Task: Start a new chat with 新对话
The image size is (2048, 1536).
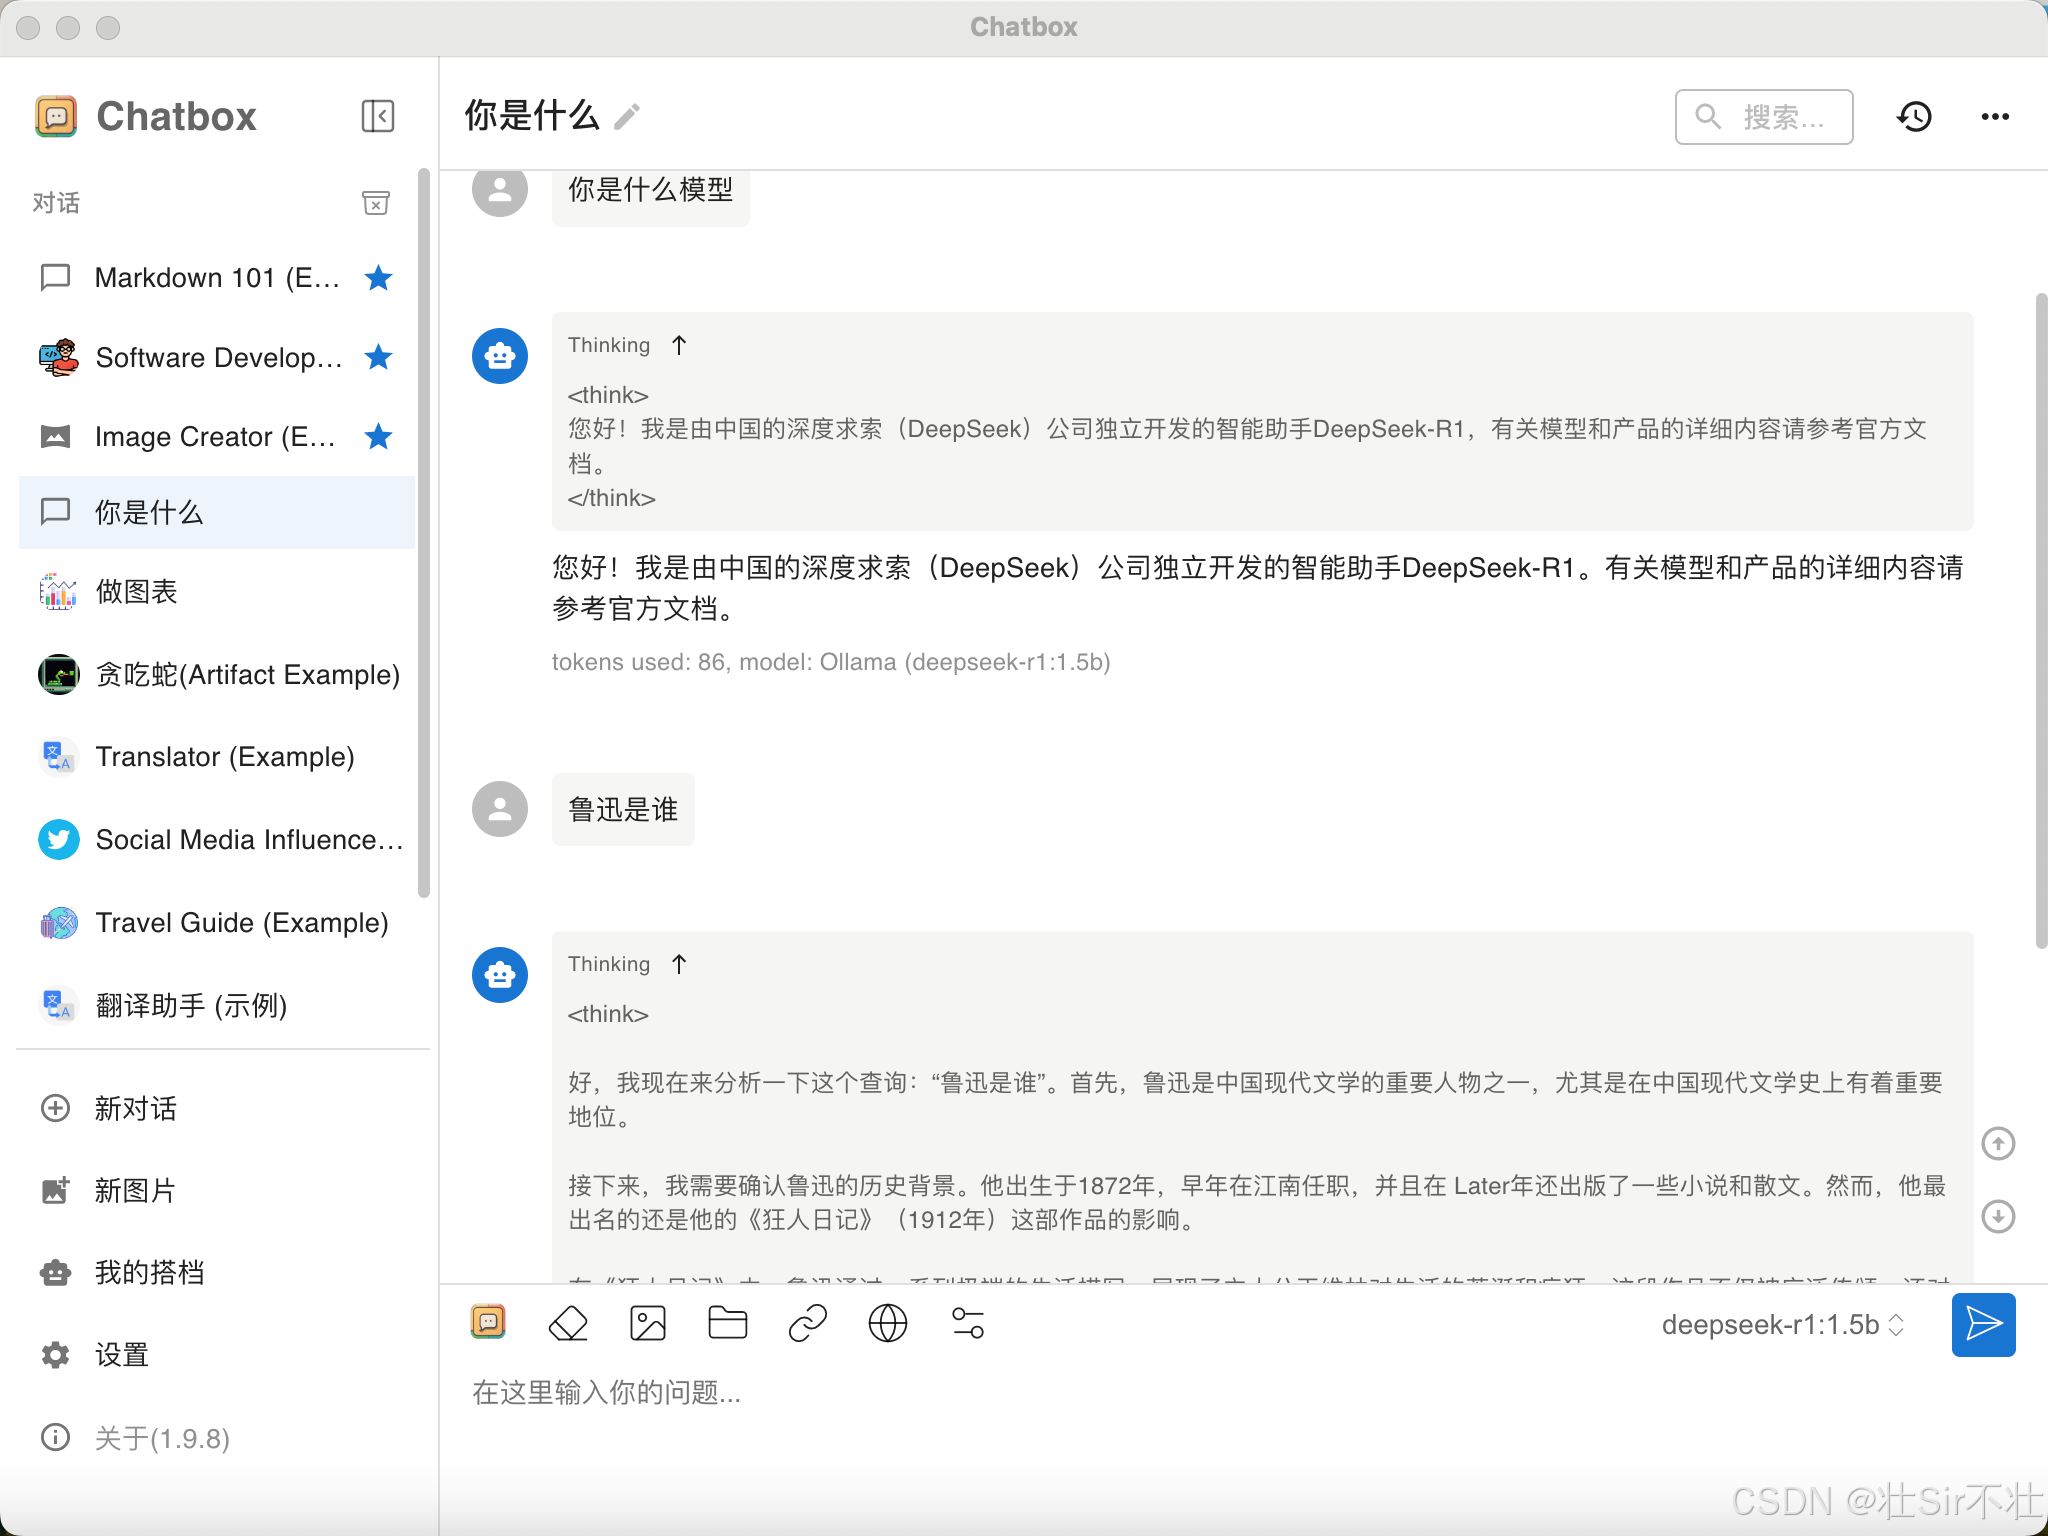Action: pos(216,1108)
